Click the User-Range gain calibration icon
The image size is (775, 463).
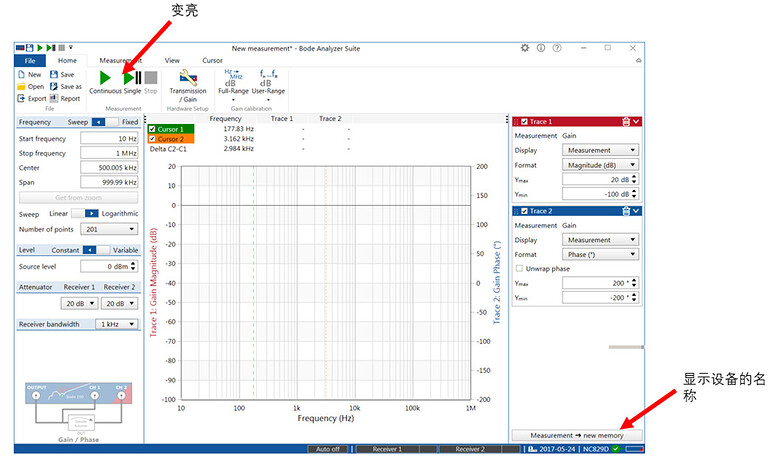point(267,78)
